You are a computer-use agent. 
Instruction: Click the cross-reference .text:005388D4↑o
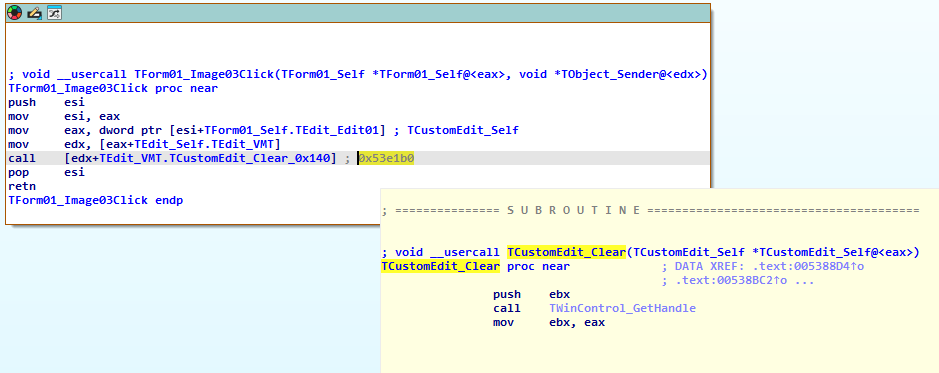[808, 266]
